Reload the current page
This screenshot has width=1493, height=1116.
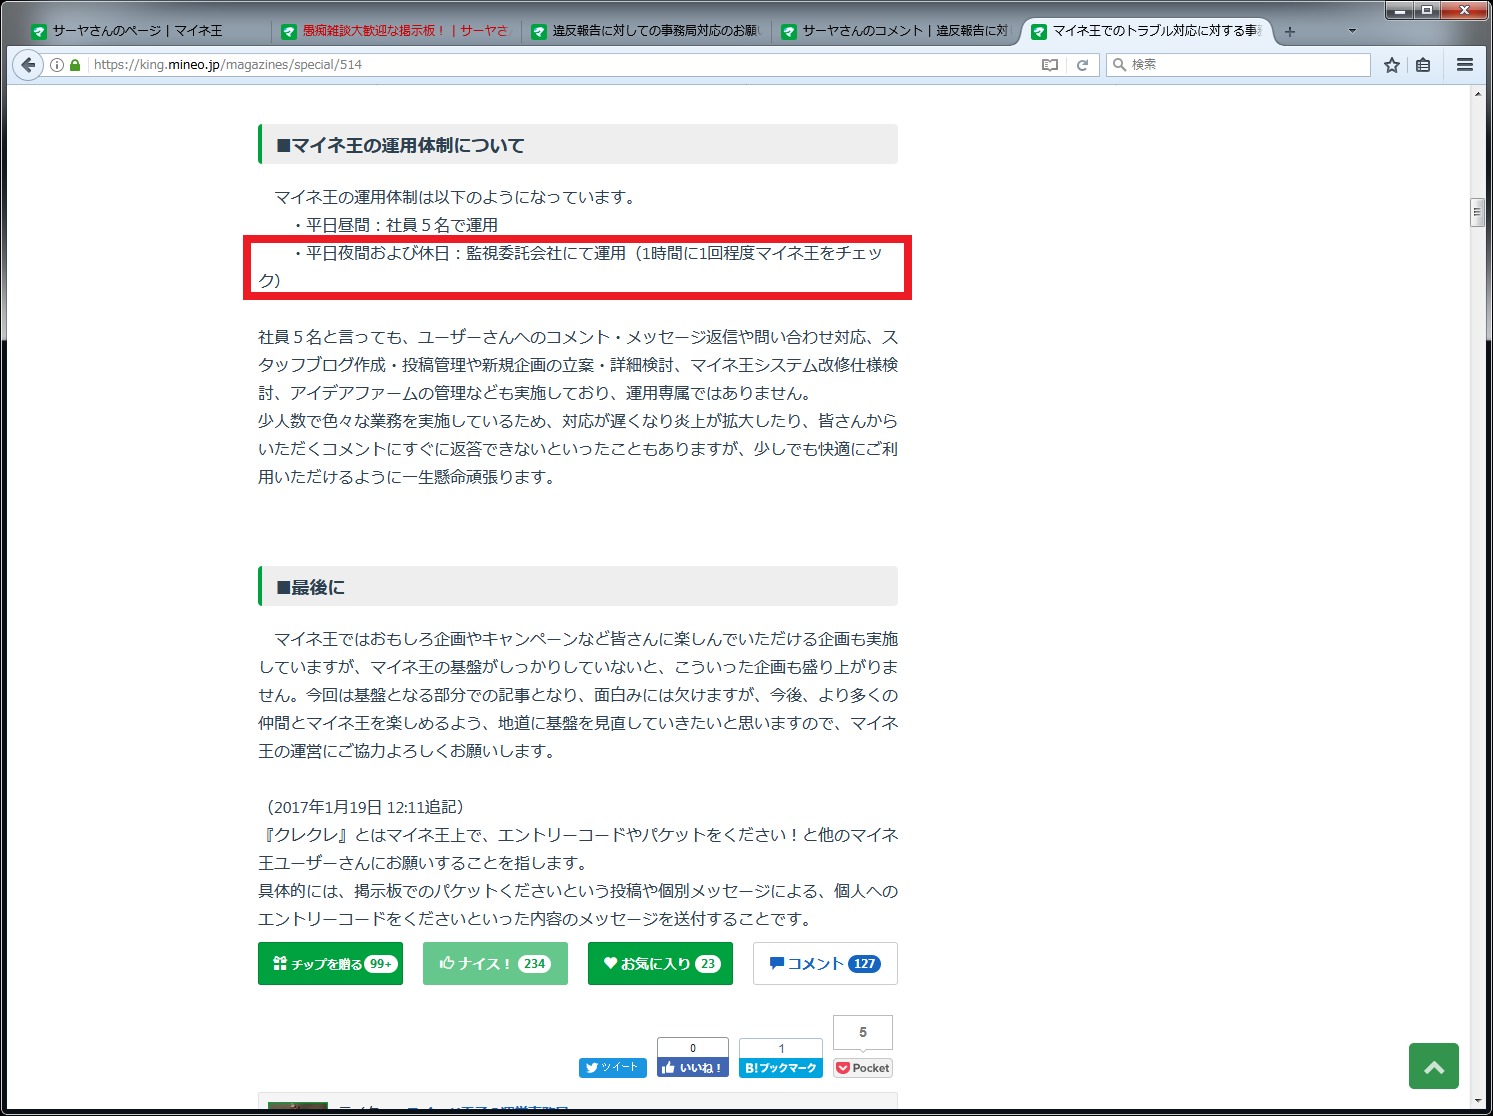pos(1082,65)
